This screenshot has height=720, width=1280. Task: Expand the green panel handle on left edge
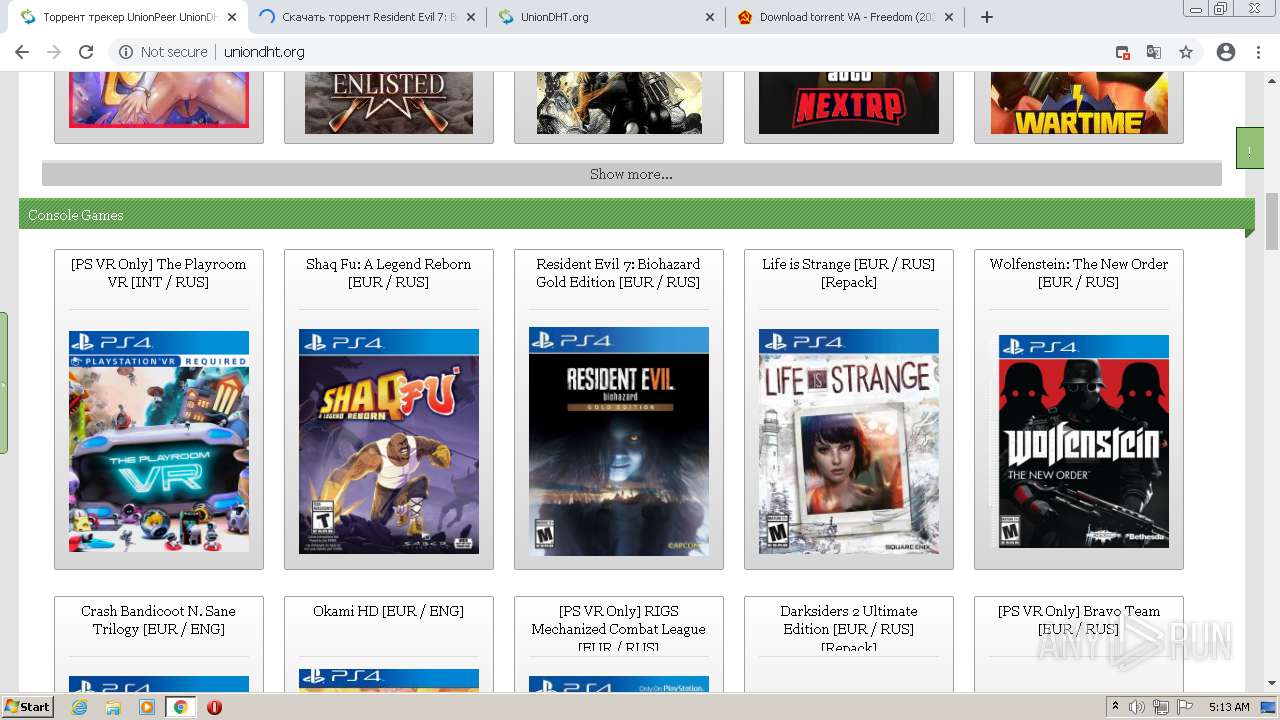4,383
